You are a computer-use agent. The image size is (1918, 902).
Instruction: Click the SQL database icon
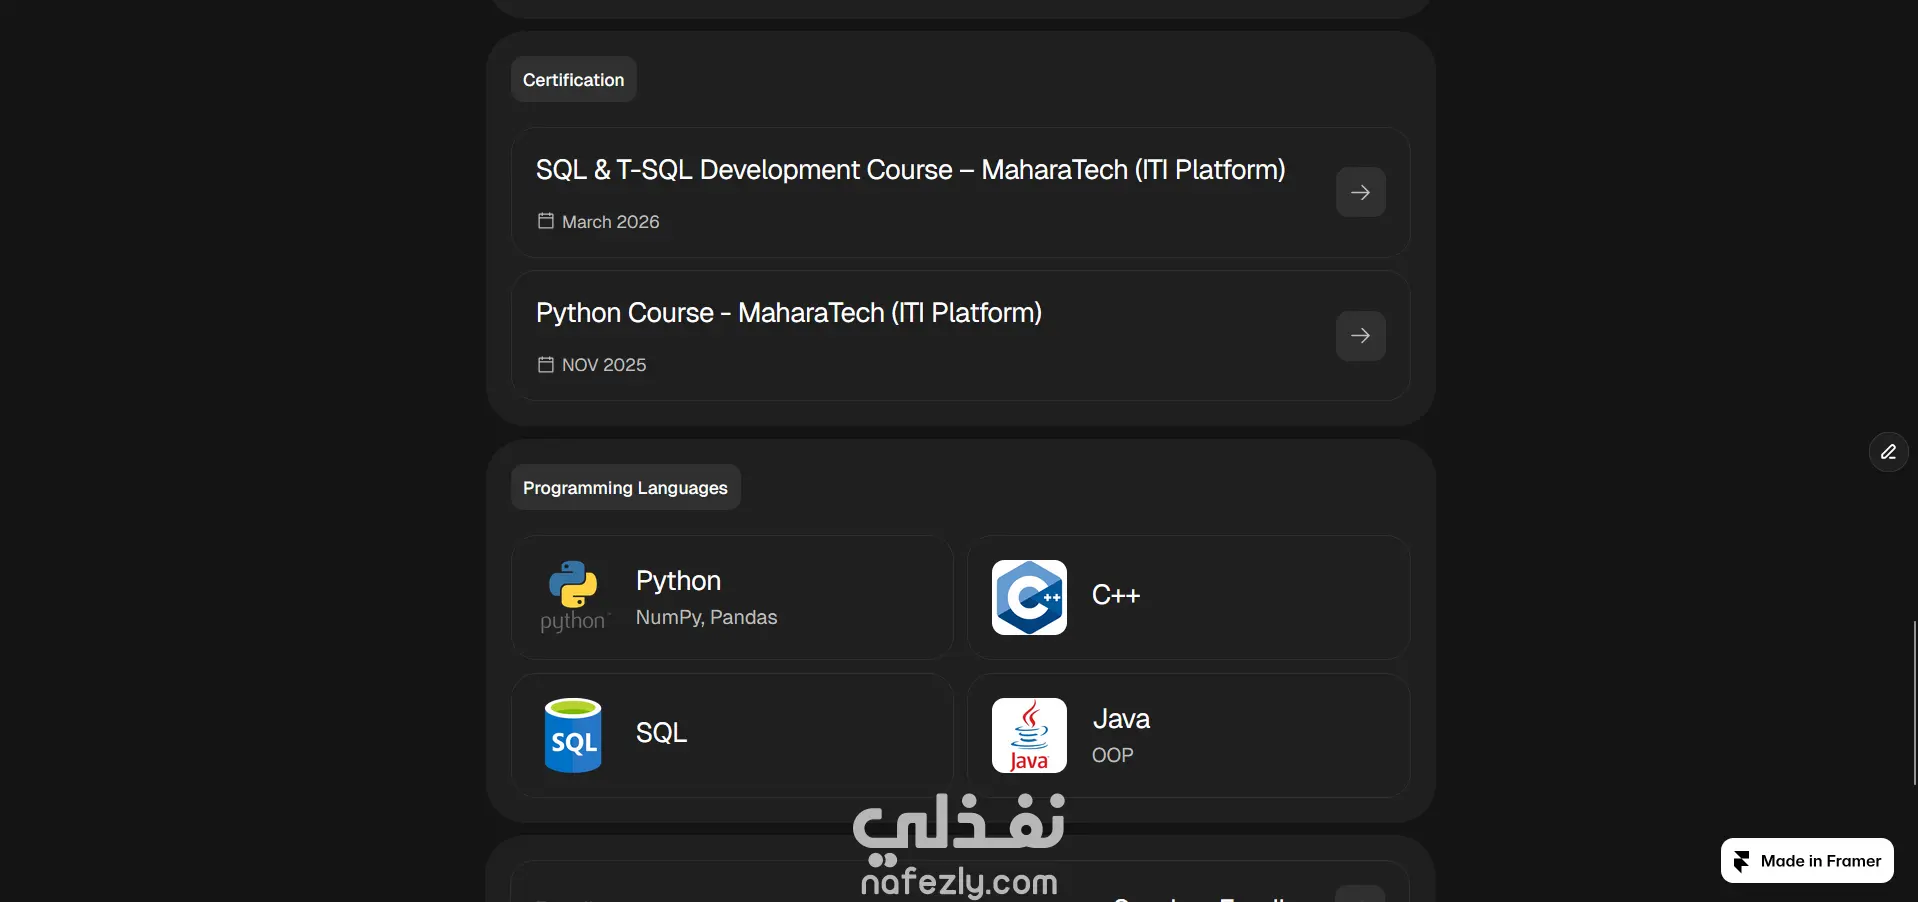573,735
